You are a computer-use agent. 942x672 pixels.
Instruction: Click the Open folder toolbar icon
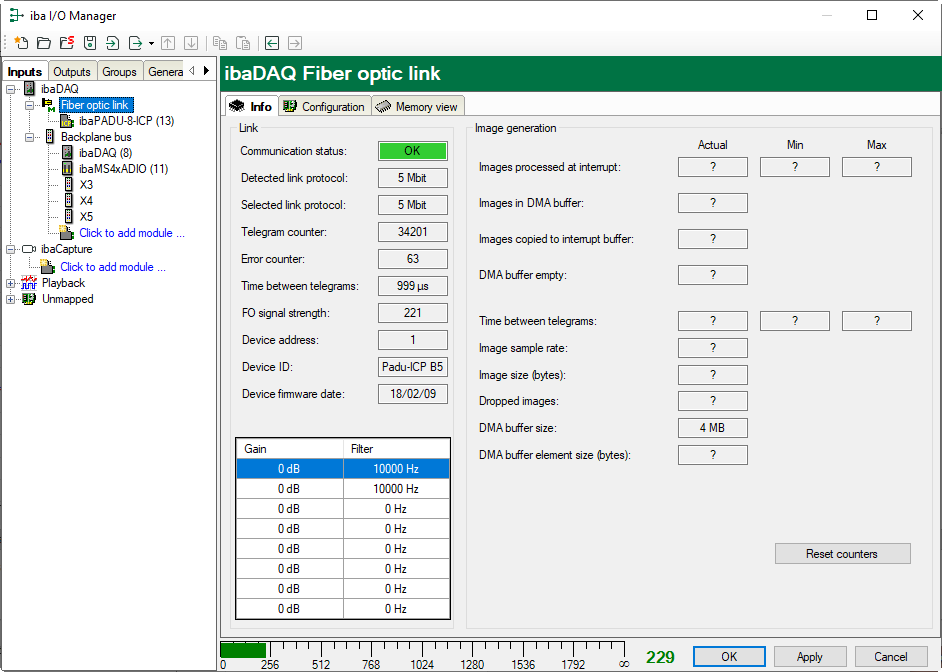[x=44, y=43]
